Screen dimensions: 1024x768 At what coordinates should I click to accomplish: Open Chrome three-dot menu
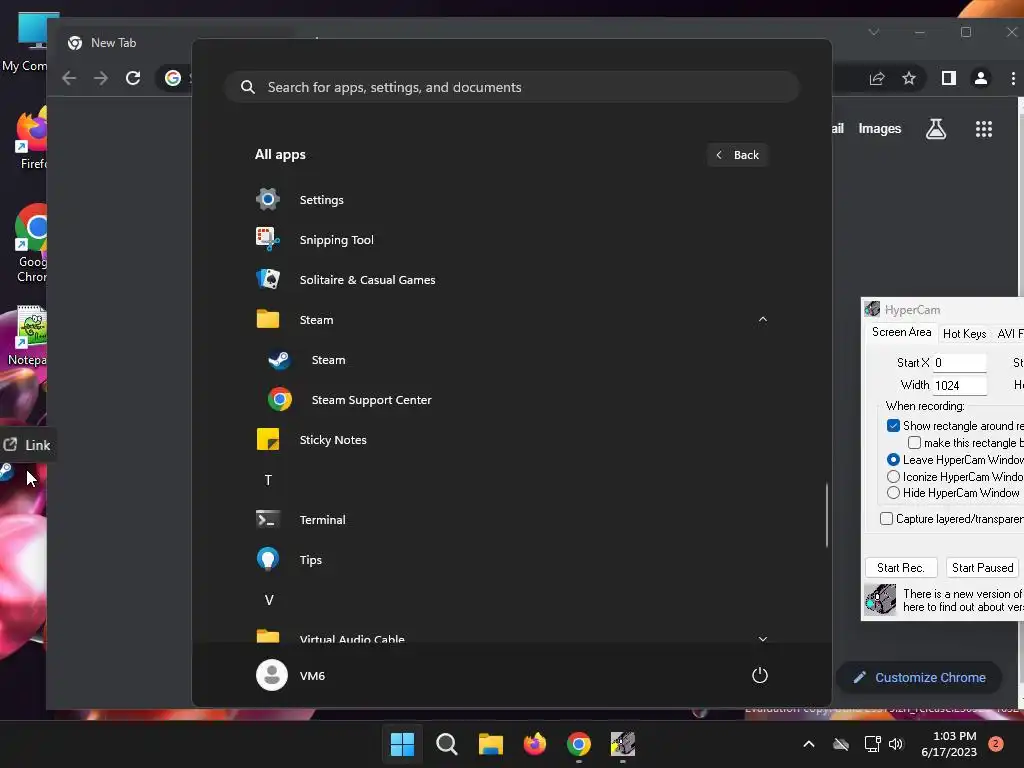[1013, 78]
